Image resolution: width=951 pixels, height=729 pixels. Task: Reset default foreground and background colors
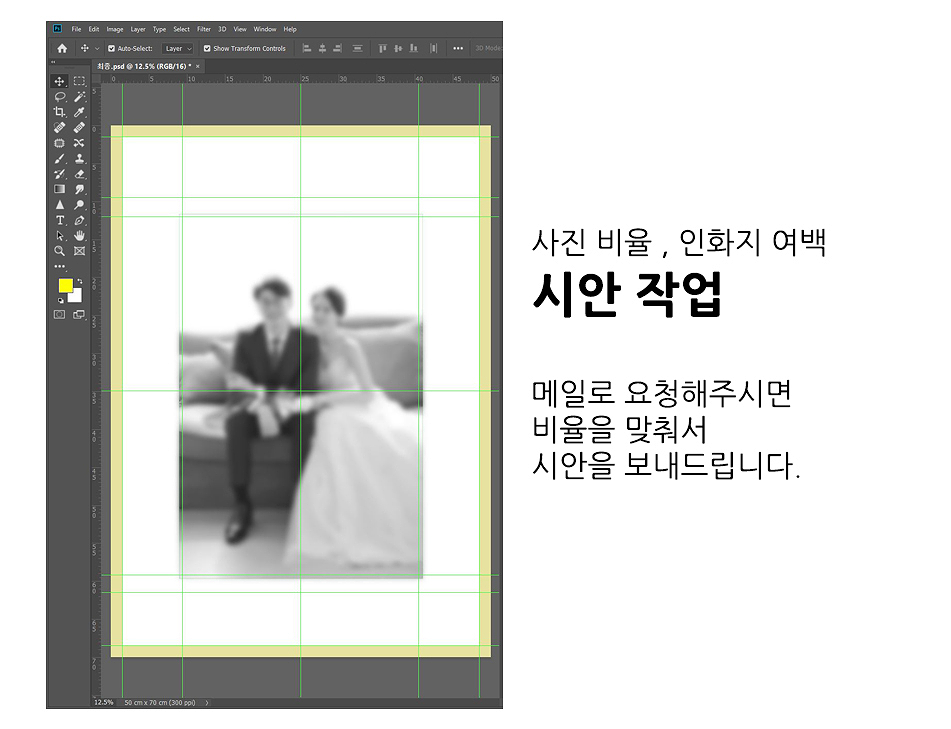point(61,300)
